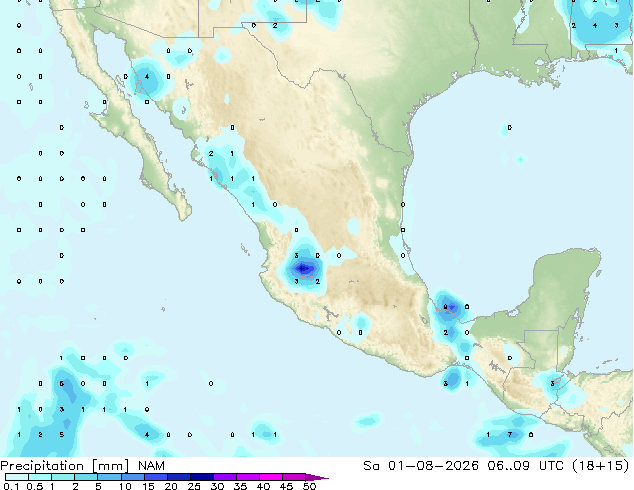Click the 45–50 mm legend swatch

click(294, 477)
